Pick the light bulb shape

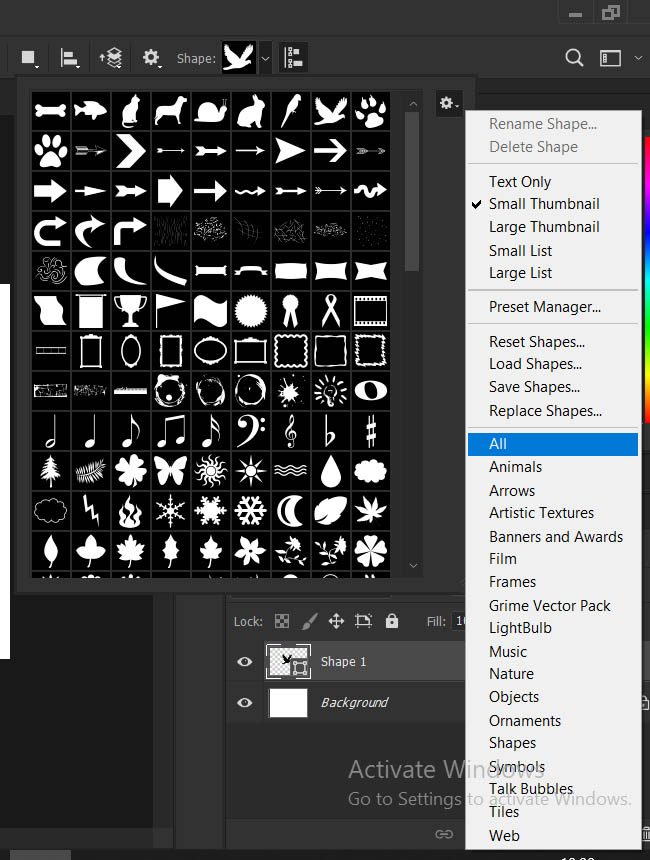331,391
